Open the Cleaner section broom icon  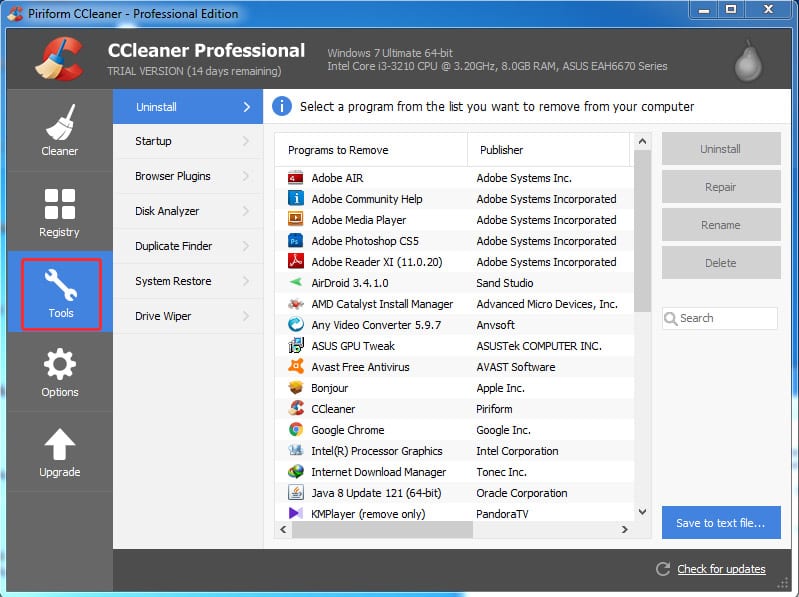[x=60, y=124]
